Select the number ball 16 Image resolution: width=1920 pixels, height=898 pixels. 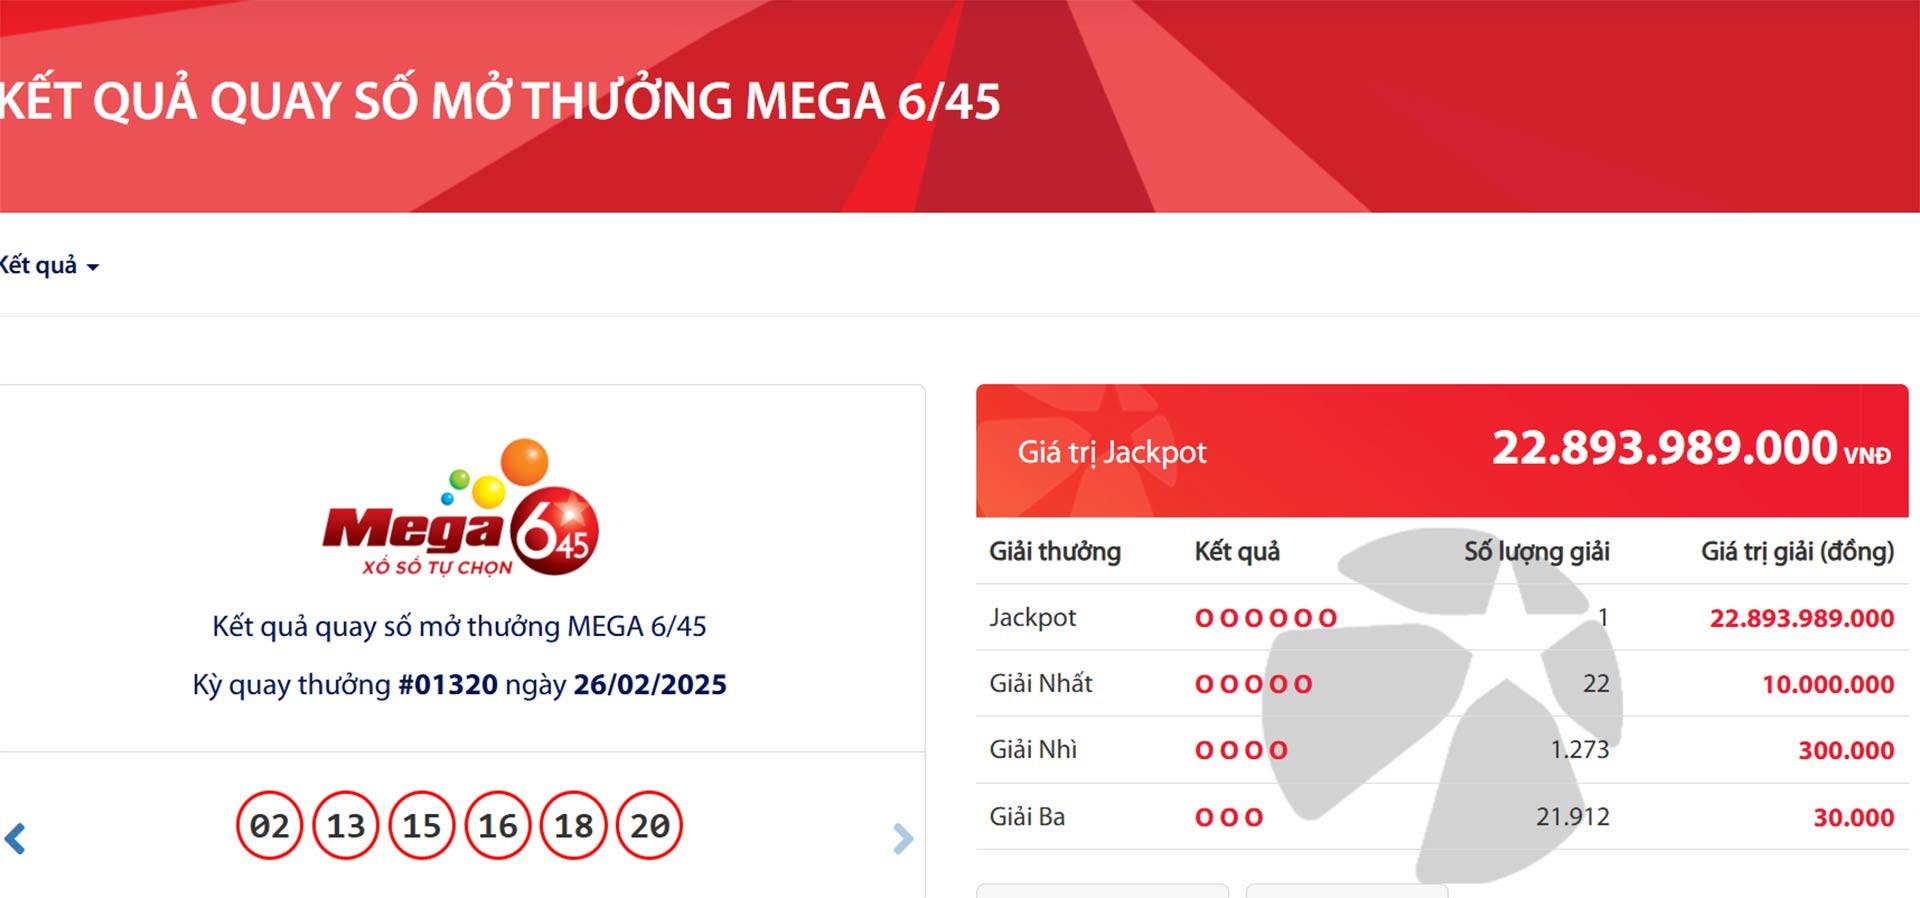[498, 826]
